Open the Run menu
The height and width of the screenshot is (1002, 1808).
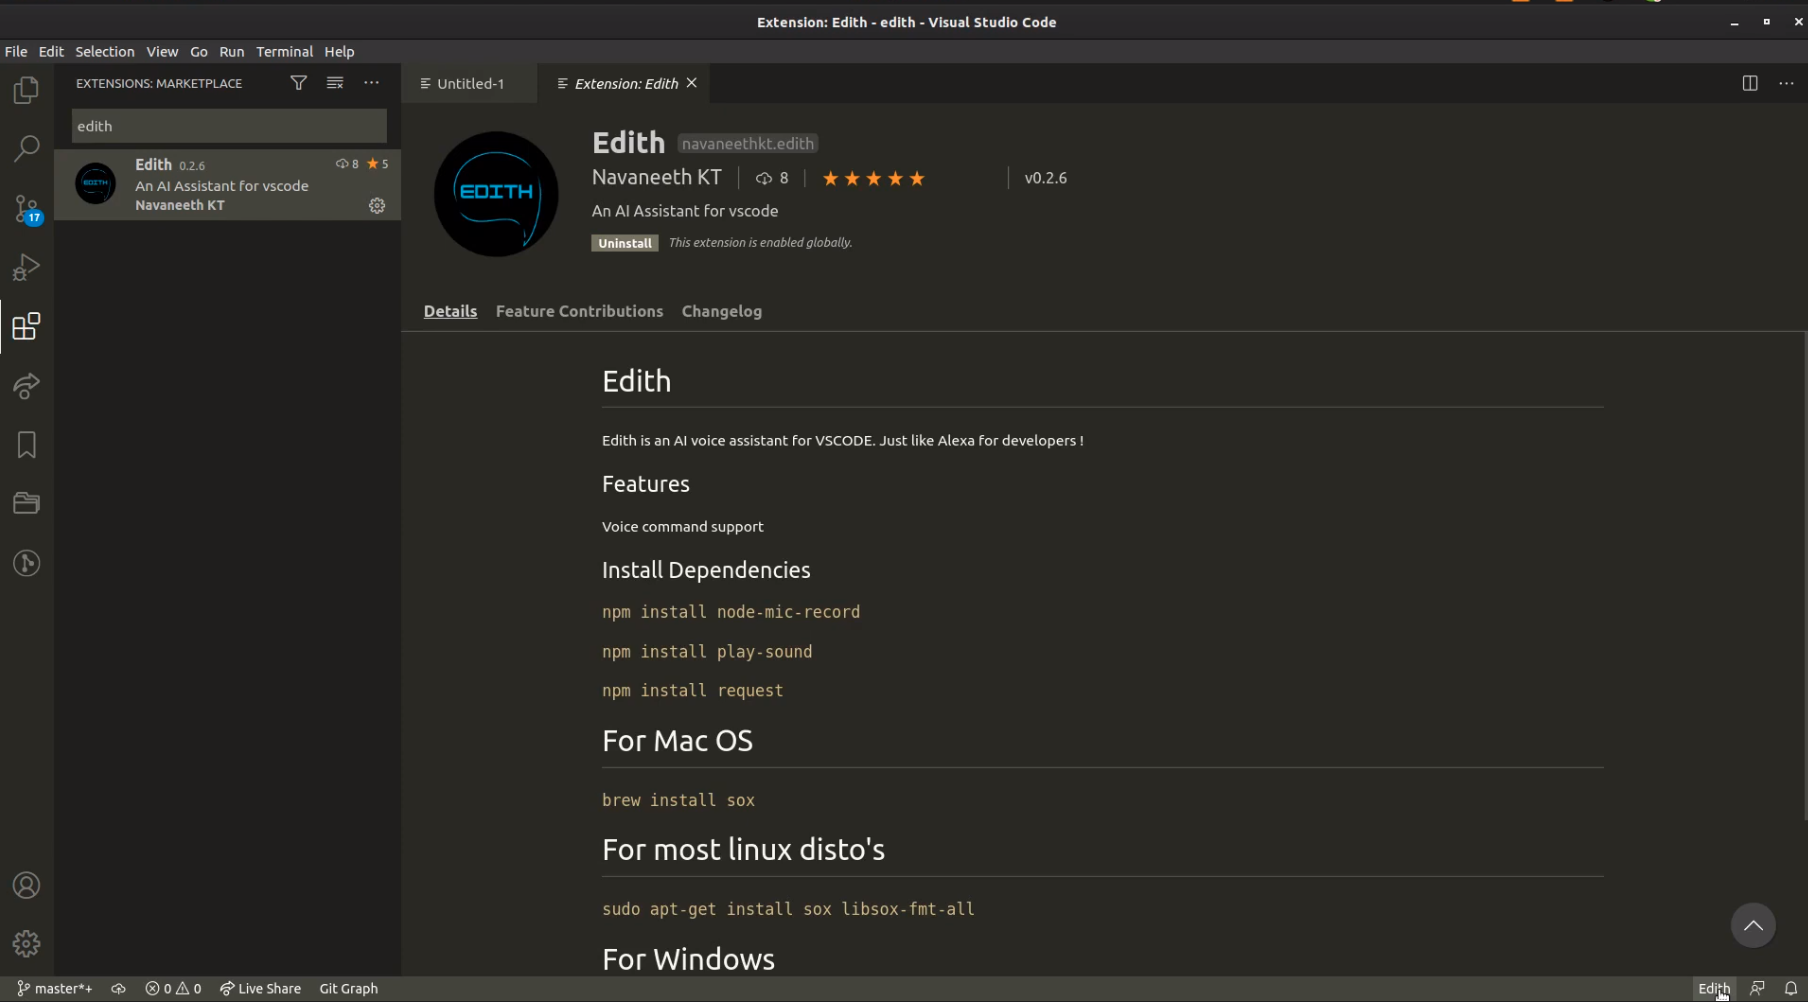pyautogui.click(x=232, y=51)
